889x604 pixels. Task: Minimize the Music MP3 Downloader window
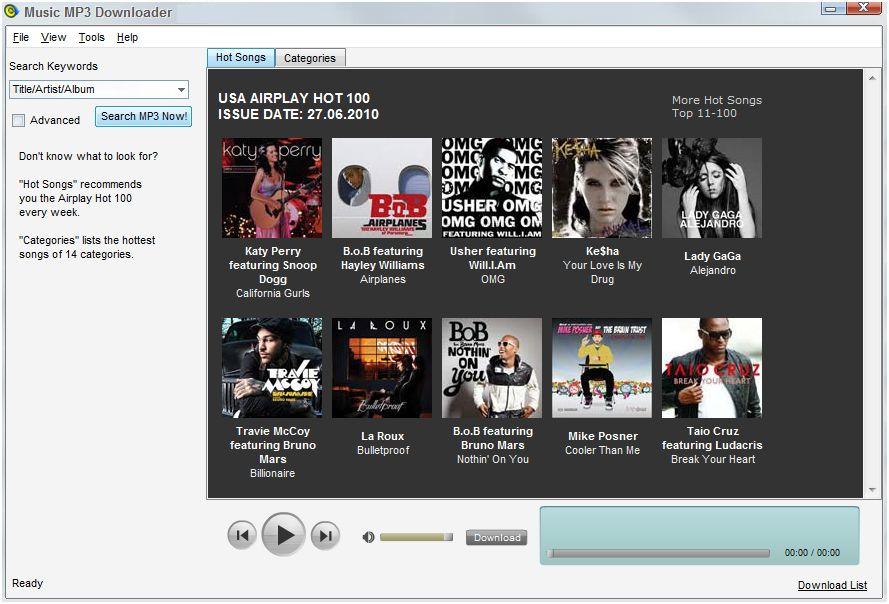coord(832,8)
